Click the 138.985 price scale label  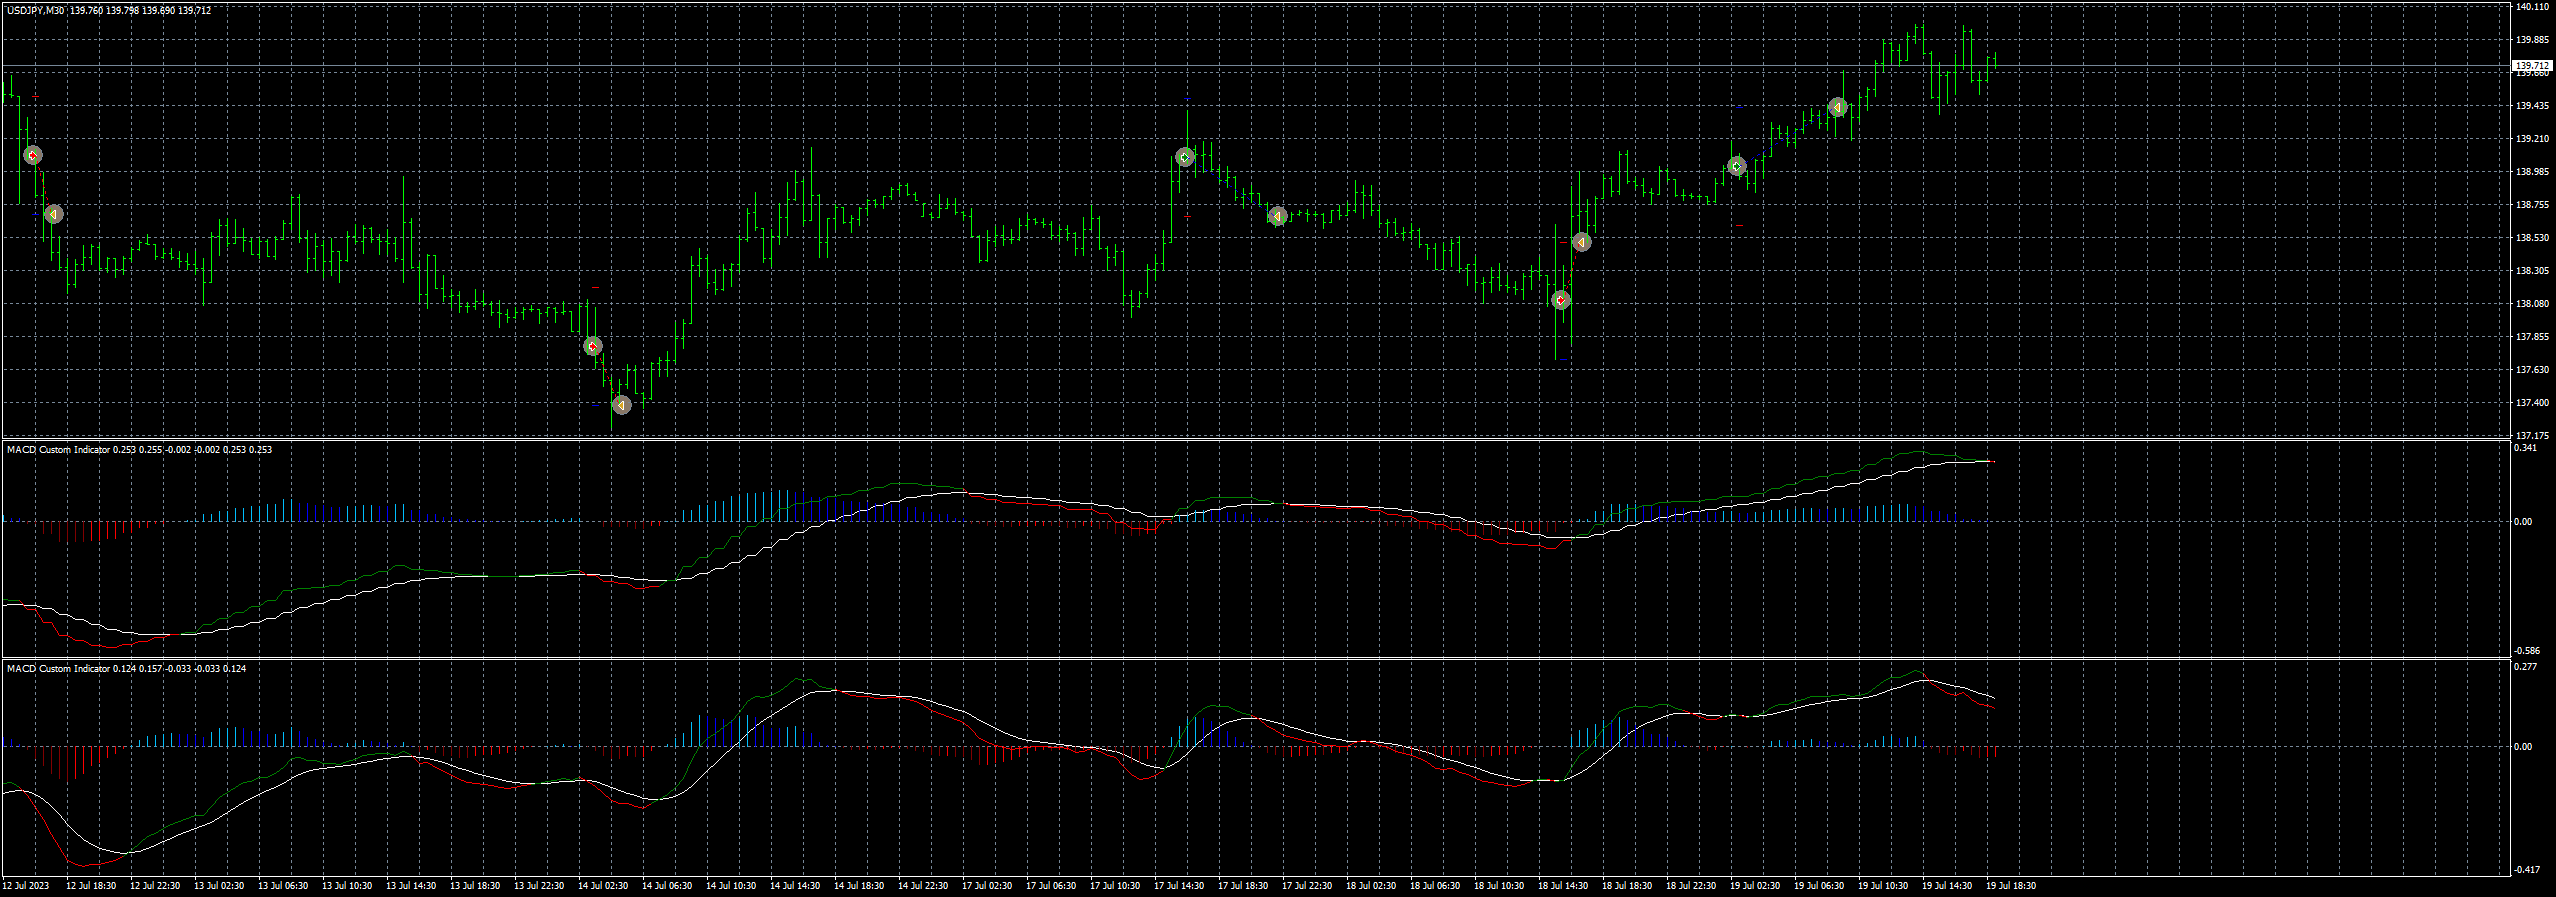(x=2531, y=172)
